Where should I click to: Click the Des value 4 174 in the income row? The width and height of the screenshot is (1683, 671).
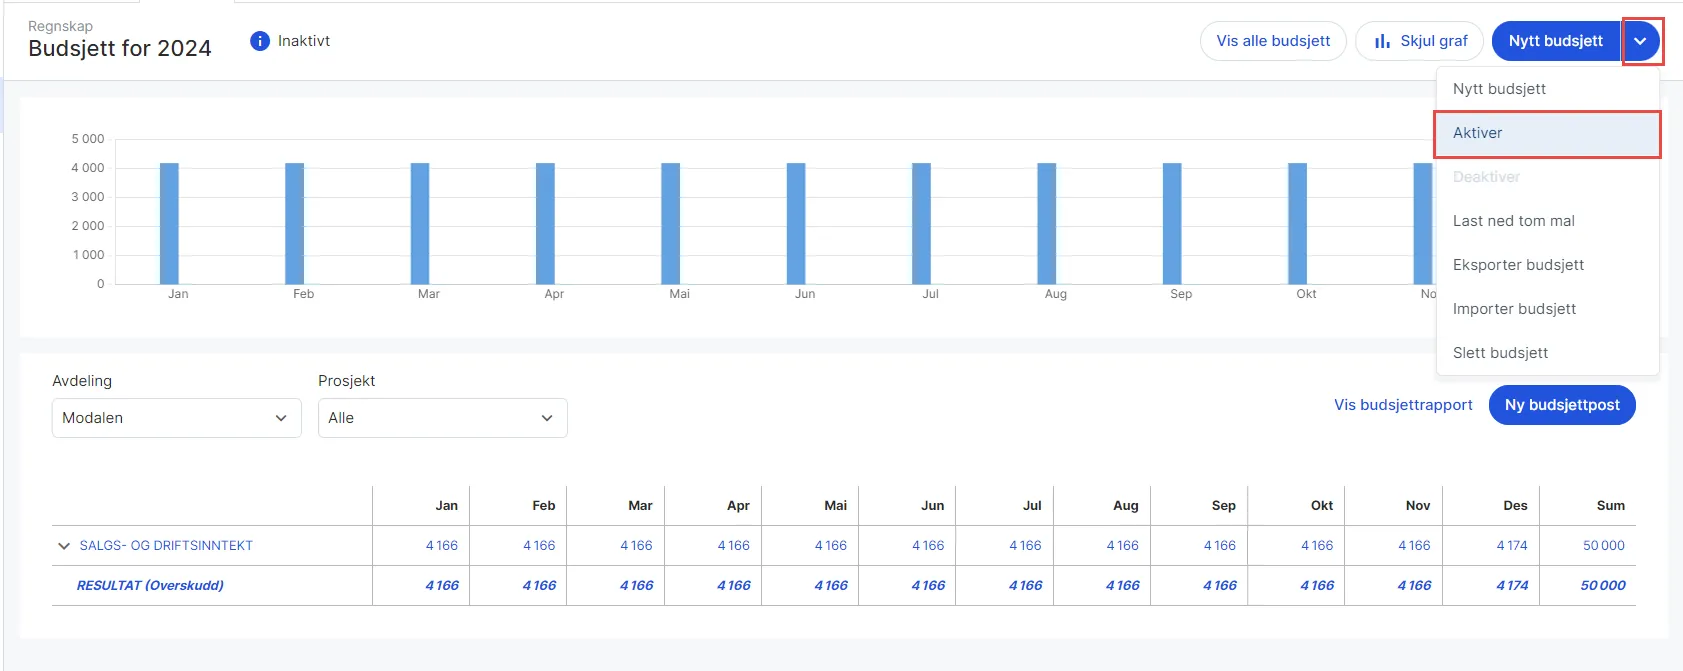[x=1512, y=546]
